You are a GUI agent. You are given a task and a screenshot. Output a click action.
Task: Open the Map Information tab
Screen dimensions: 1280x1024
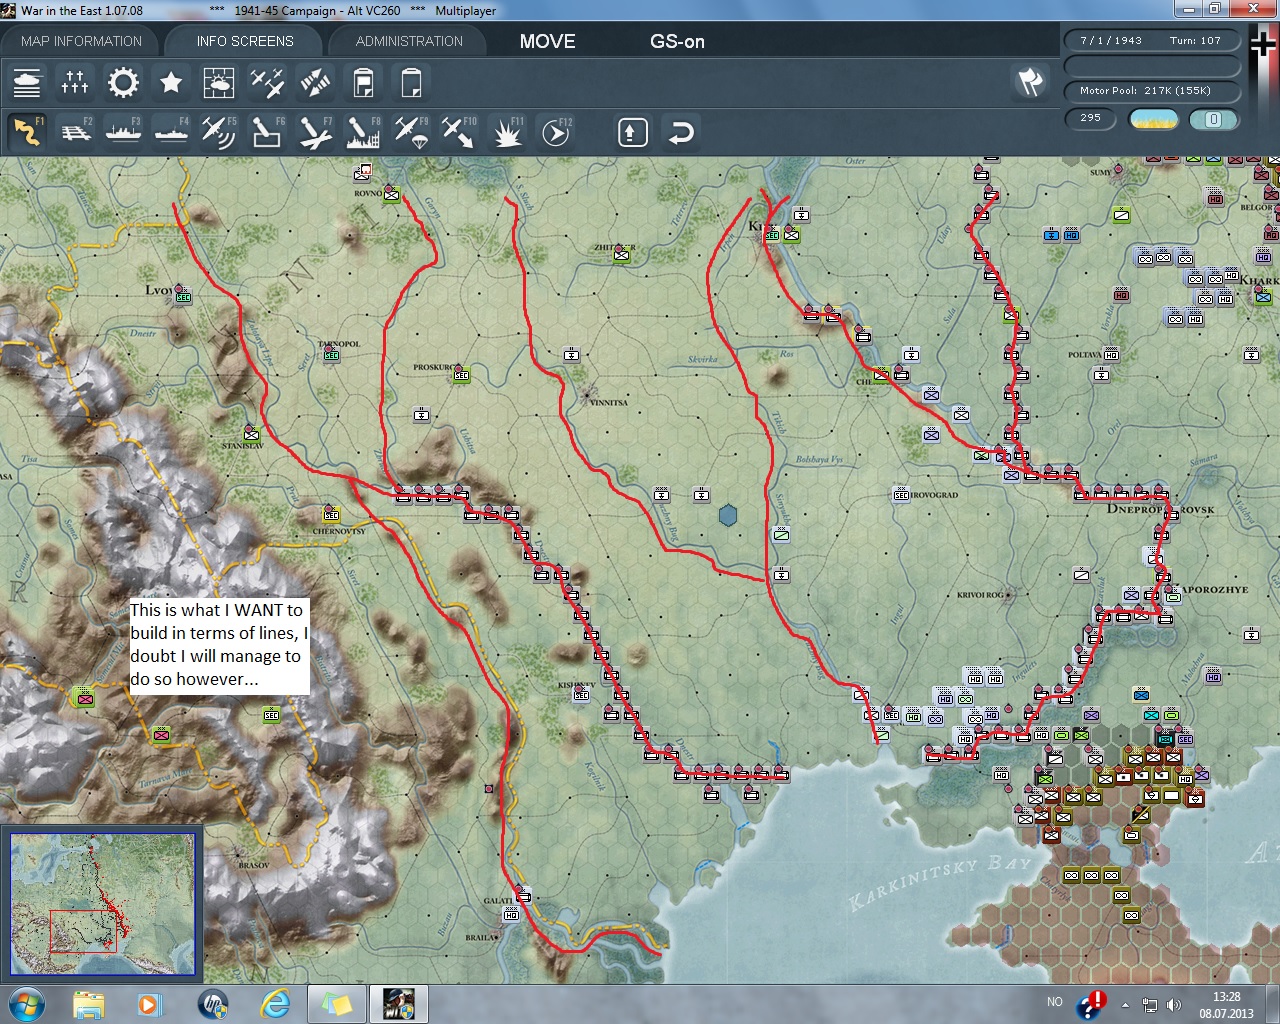point(81,41)
